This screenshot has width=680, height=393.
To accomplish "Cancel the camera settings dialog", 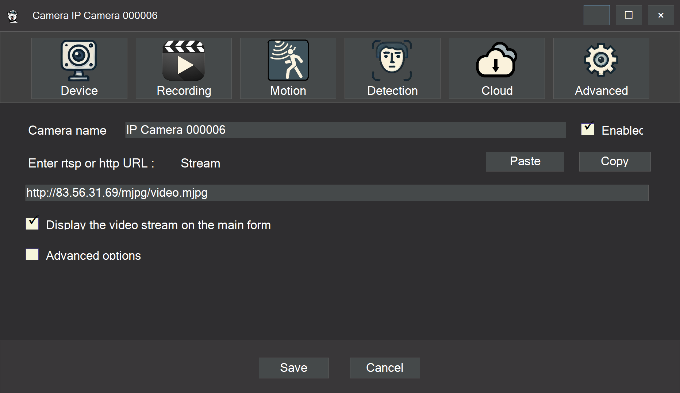I will click(385, 368).
